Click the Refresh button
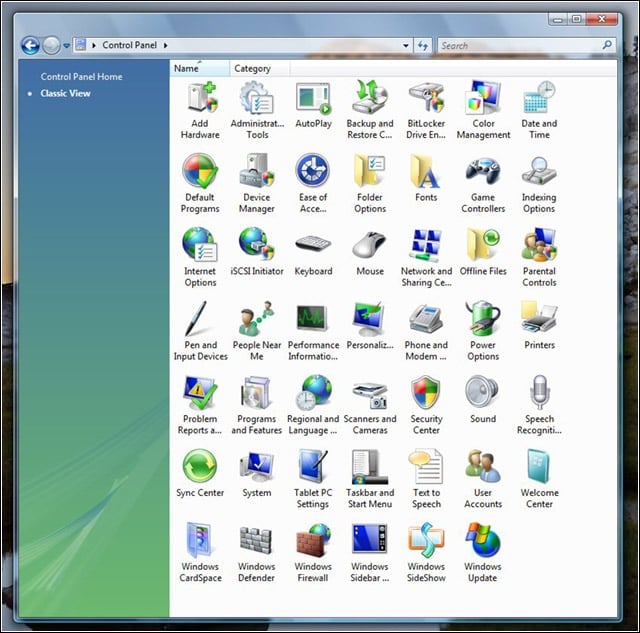 (x=422, y=46)
